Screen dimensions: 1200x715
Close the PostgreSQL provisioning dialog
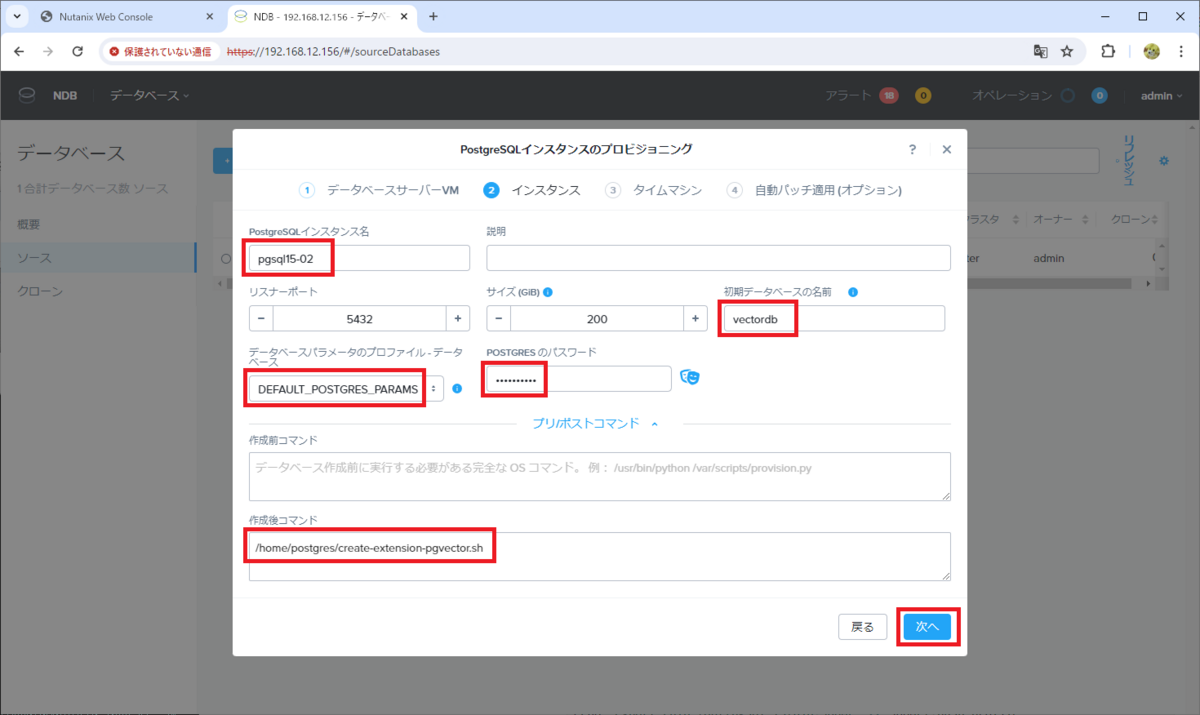coord(947,149)
